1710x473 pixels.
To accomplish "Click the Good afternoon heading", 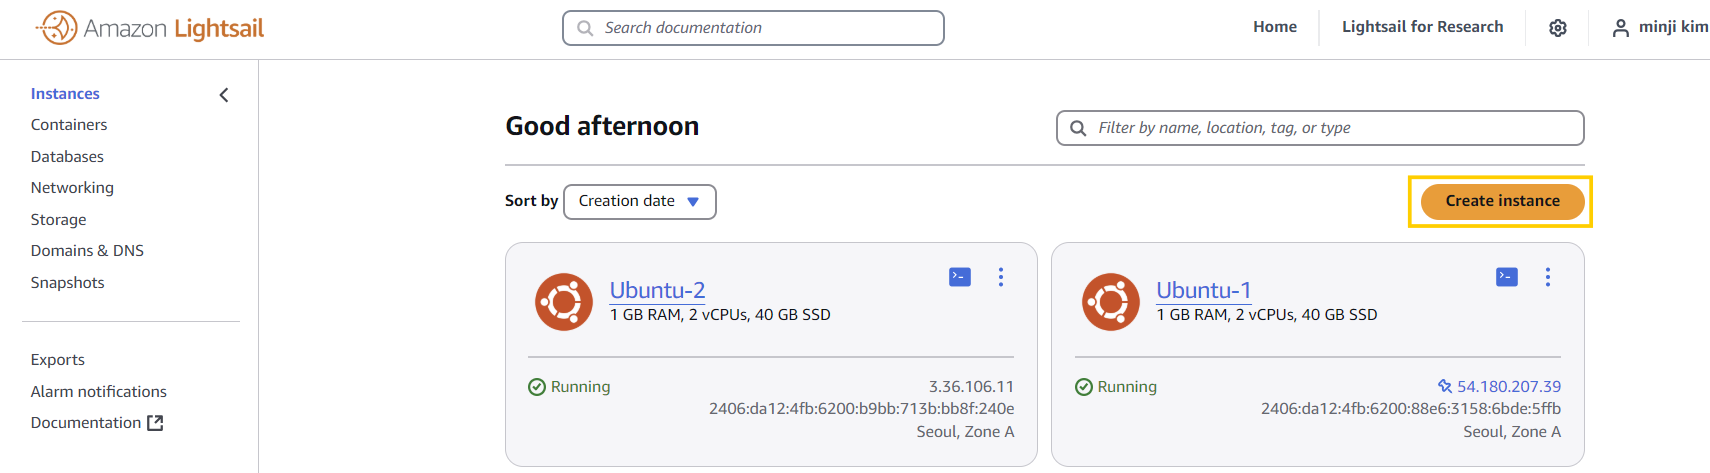I will pyautogui.click(x=602, y=126).
